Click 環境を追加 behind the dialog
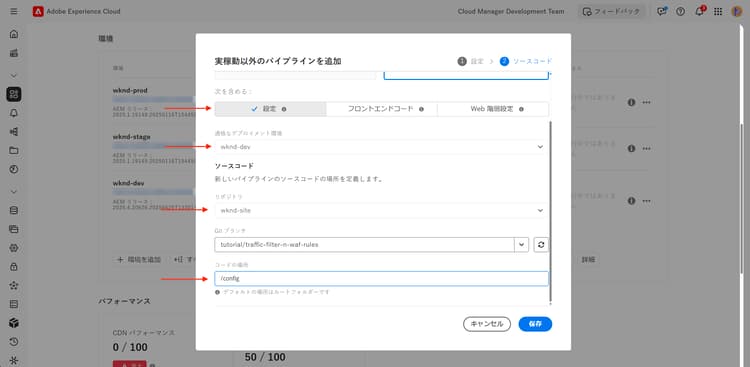Viewport: 750px width, 367px height. [139, 259]
